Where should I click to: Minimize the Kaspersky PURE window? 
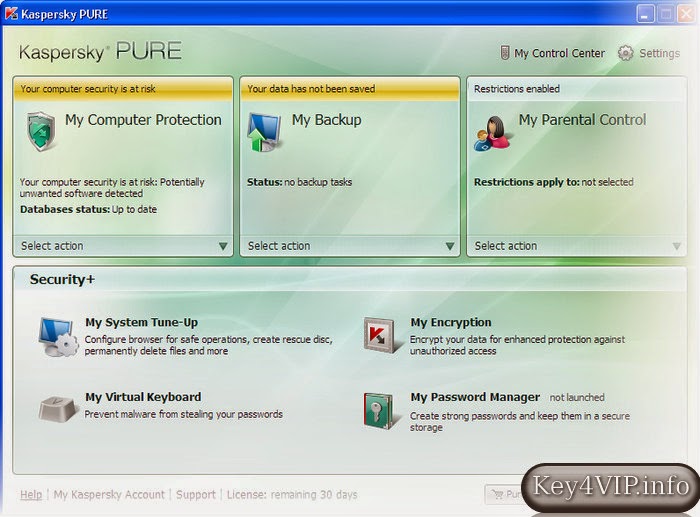click(645, 14)
